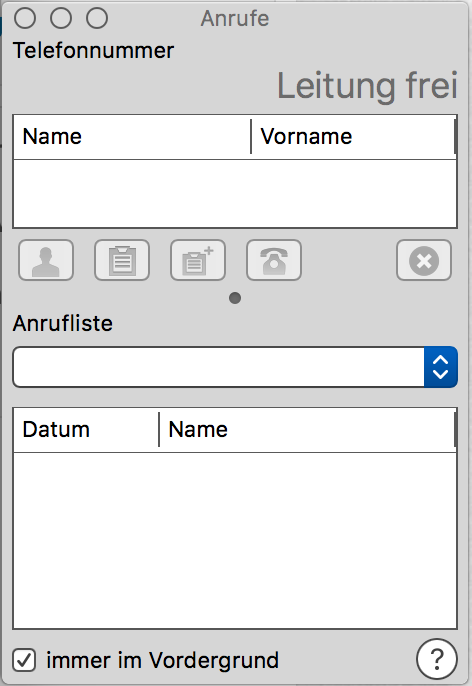This screenshot has height=686, width=472.
Task: Open help with the question mark button
Action: [x=437, y=659]
